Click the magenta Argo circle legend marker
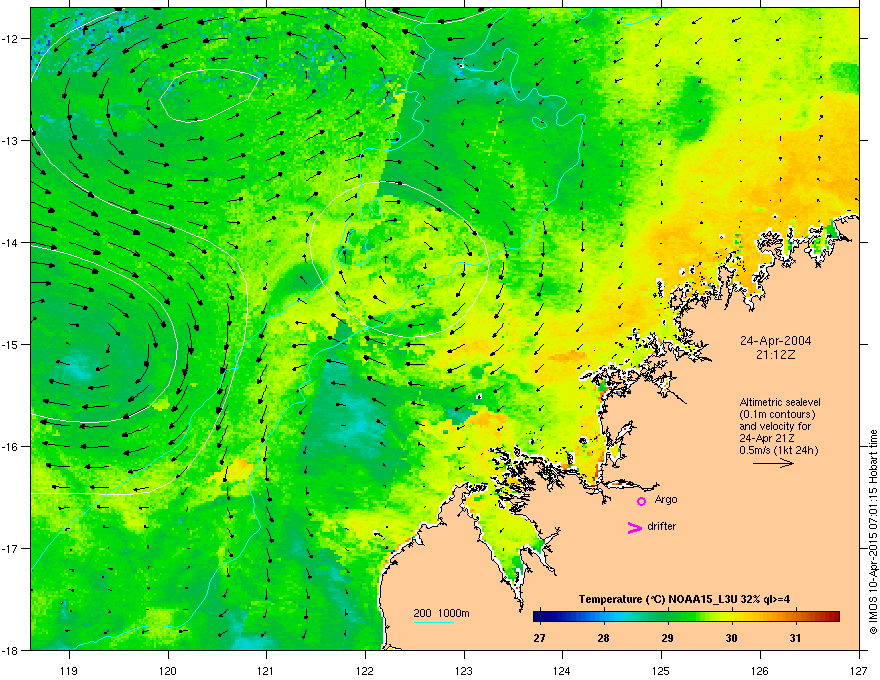 coord(641,501)
